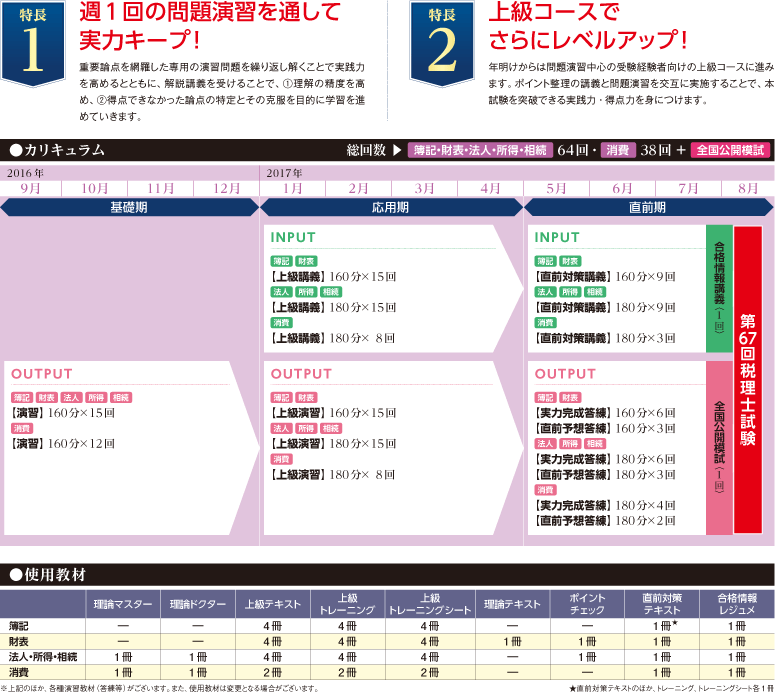Click the red 第67回税理士試験 banner
The height and width of the screenshot is (694, 775).
pyautogui.click(x=748, y=379)
